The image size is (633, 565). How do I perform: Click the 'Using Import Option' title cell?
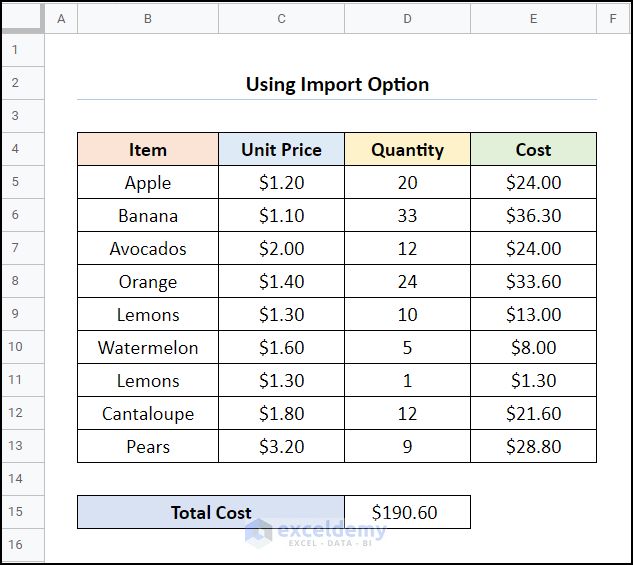(x=337, y=84)
